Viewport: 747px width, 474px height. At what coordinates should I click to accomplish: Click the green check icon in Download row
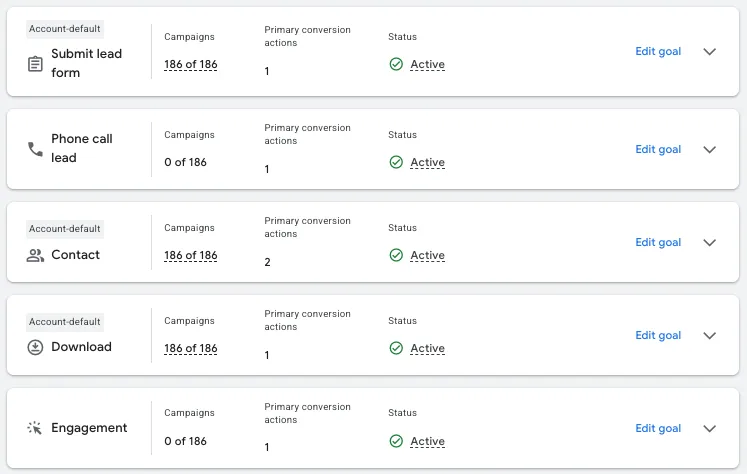coord(396,348)
